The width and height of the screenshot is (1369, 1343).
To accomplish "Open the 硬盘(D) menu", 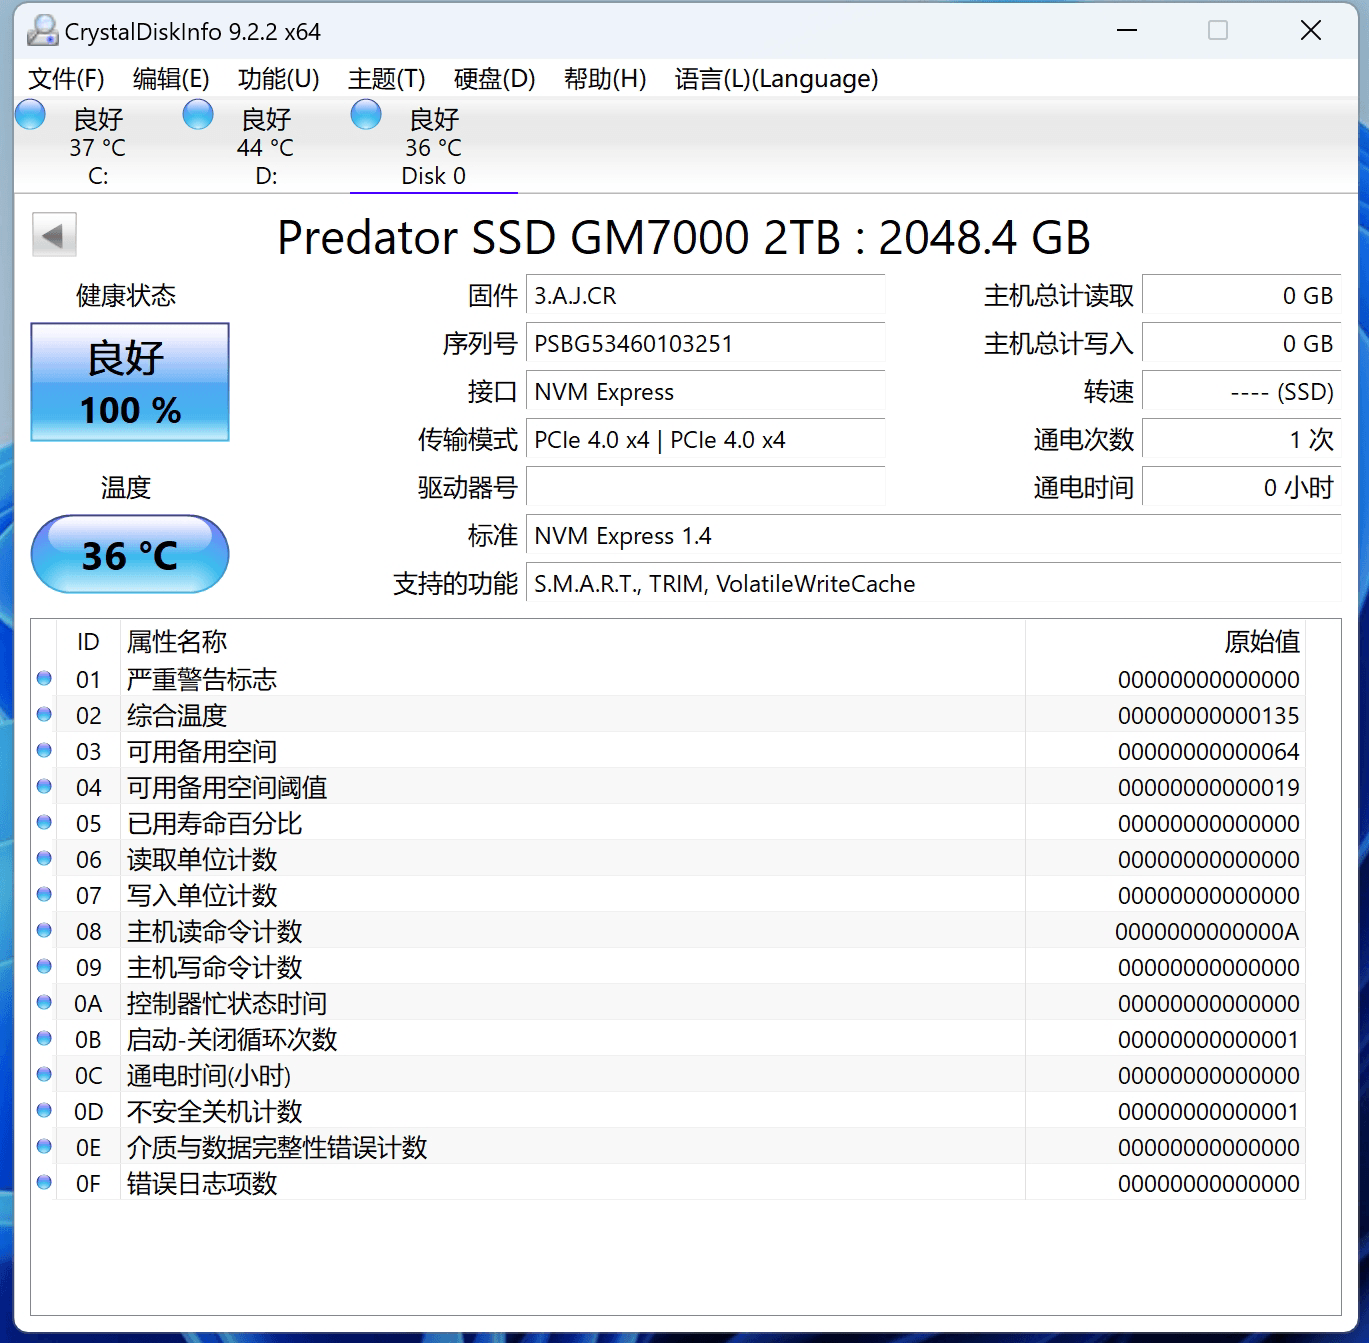I will [x=494, y=79].
